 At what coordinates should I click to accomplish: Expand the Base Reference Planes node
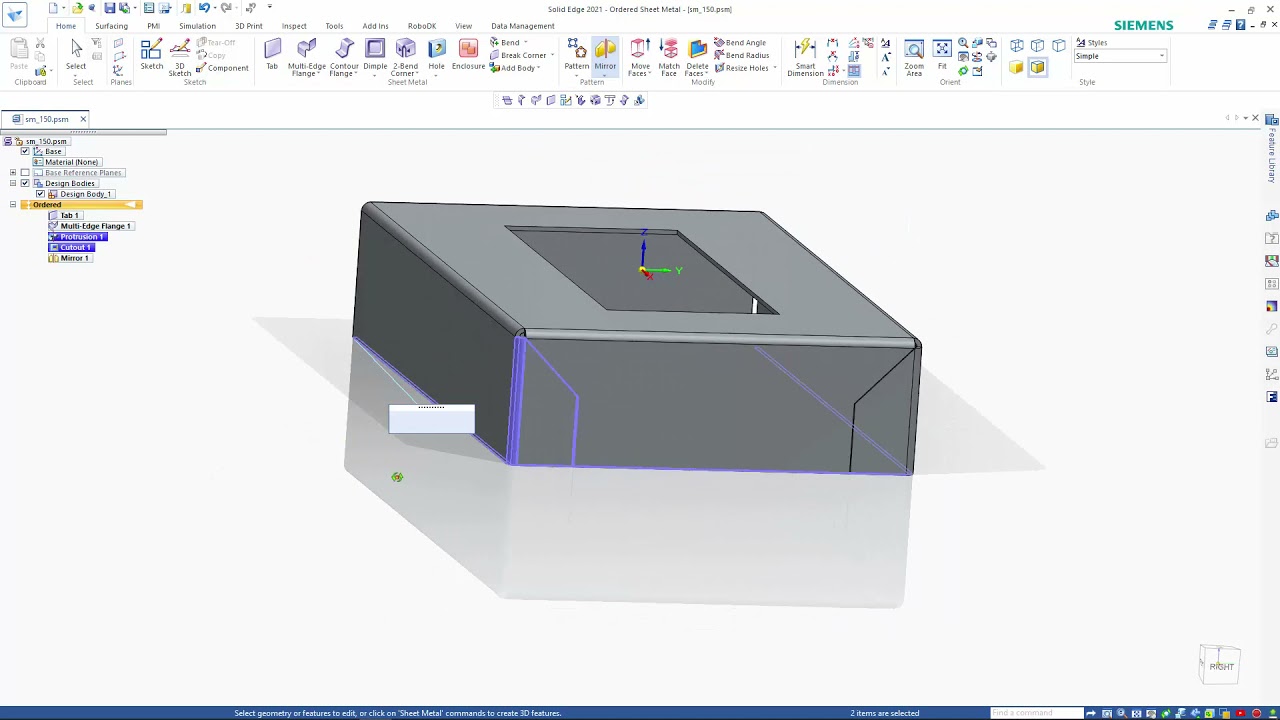(x=13, y=173)
